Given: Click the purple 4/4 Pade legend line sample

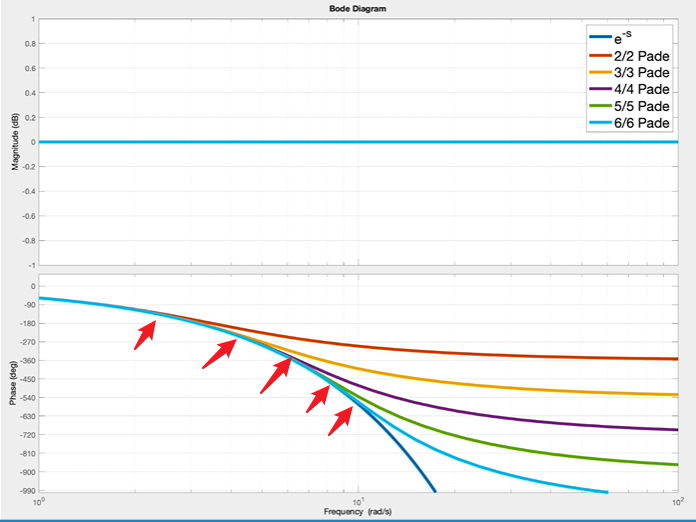Looking at the screenshot, I should pos(600,89).
